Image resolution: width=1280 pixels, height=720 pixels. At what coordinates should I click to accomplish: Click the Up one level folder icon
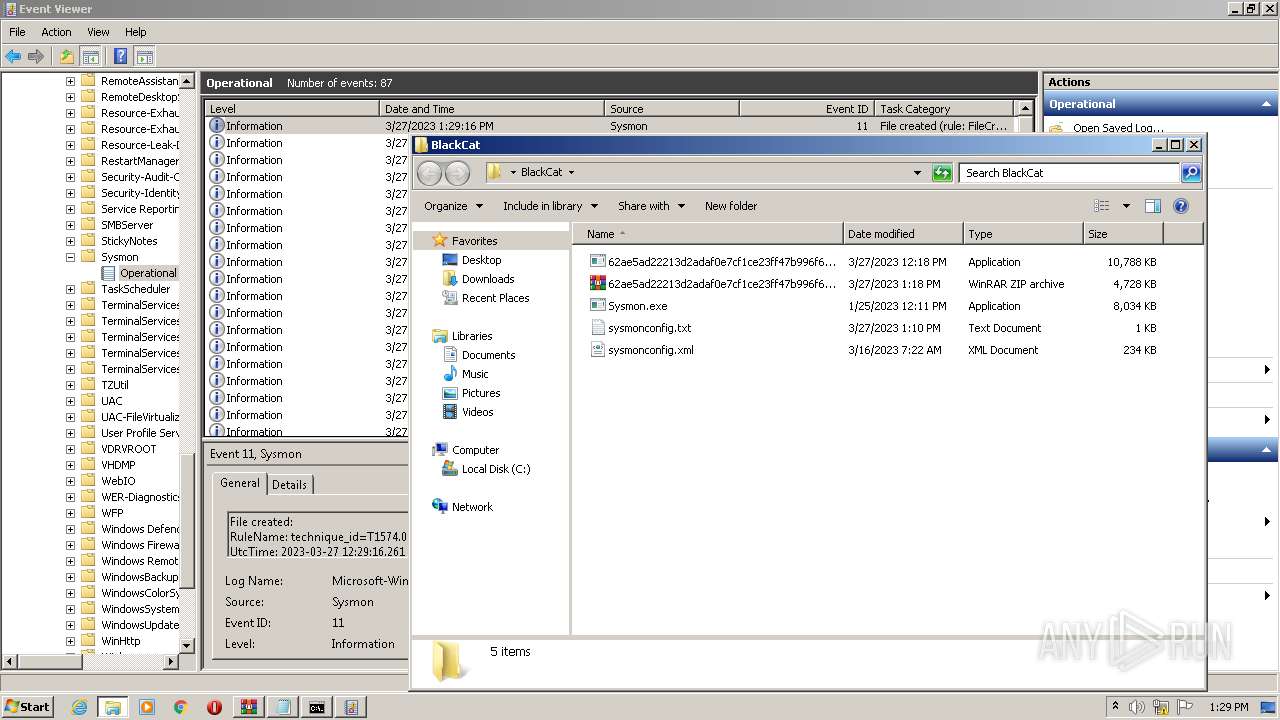point(67,57)
